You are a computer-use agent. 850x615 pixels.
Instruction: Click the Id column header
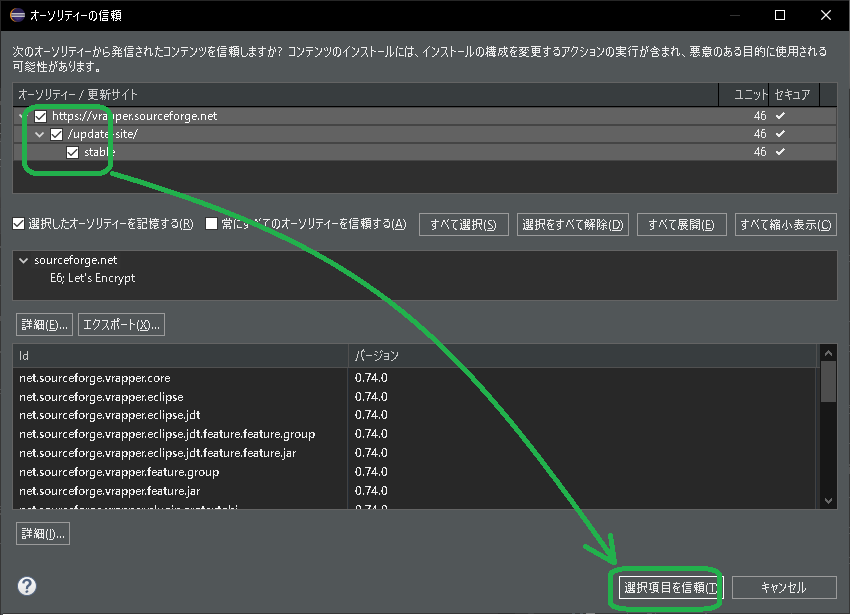(x=180, y=356)
